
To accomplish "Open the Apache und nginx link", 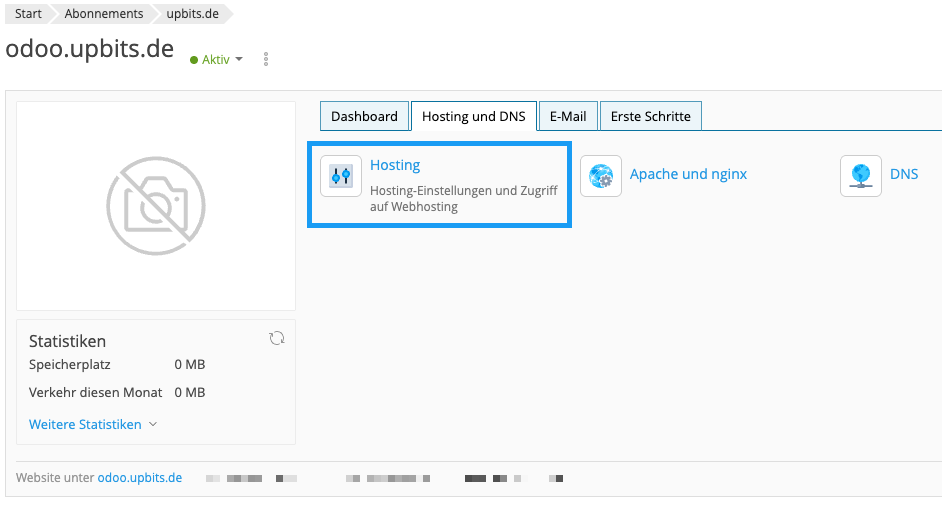I will (x=688, y=174).
